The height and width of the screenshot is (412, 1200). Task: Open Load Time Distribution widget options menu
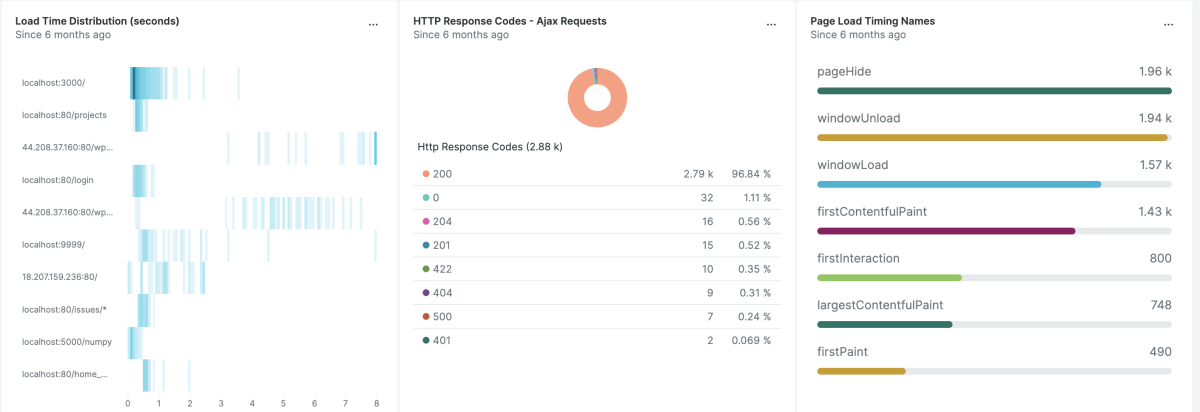pyautogui.click(x=373, y=23)
